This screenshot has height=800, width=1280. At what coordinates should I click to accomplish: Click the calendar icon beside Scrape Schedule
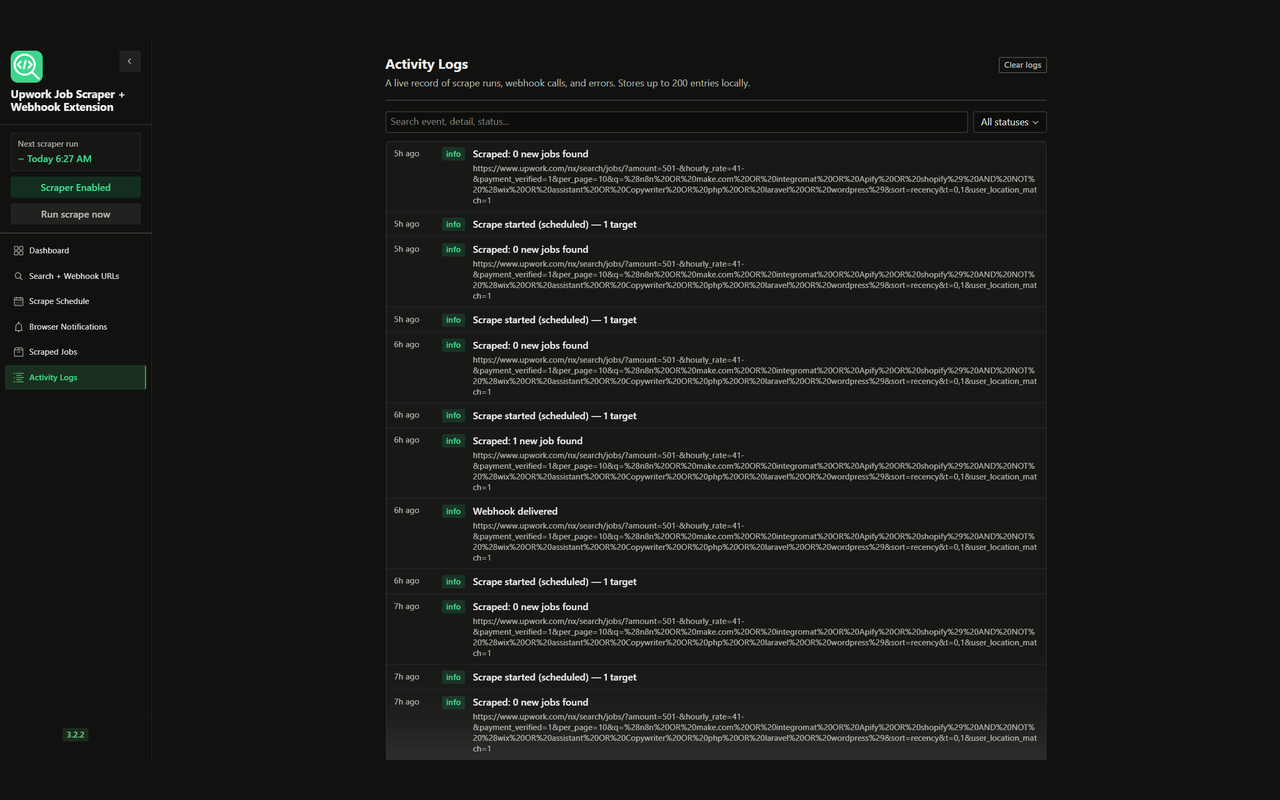click(x=19, y=301)
